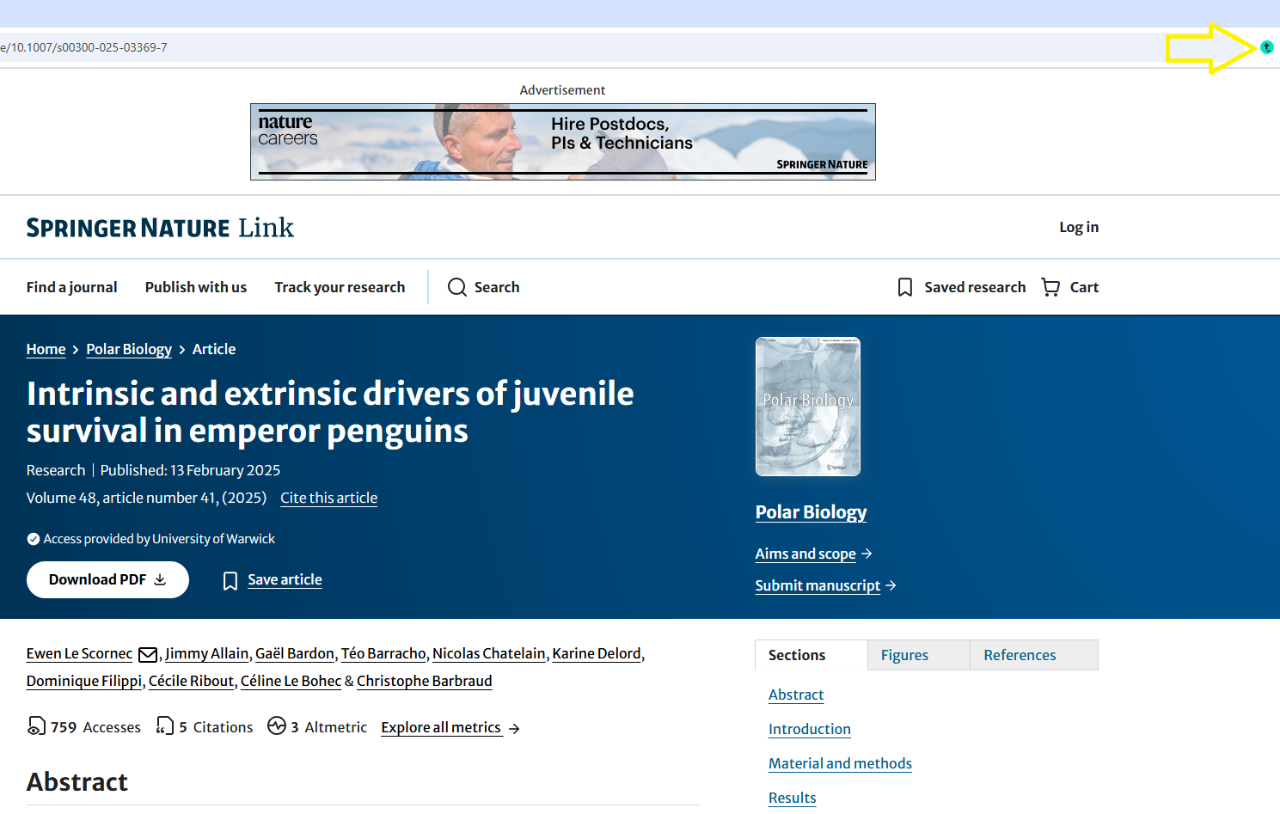
Task: Open the Search function
Action: (483, 287)
